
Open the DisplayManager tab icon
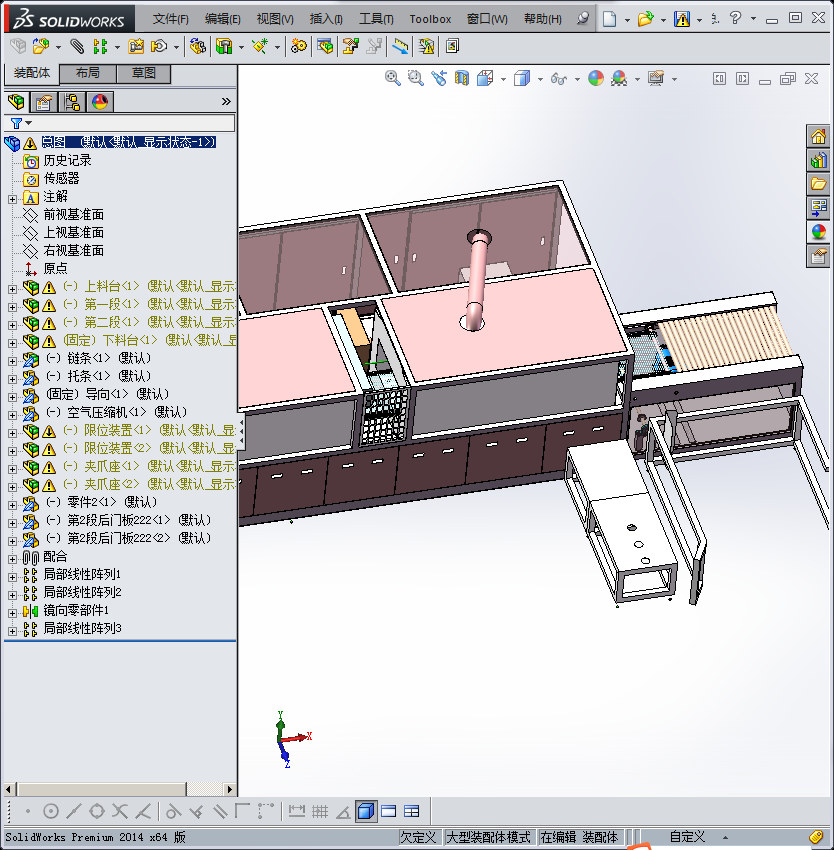click(100, 101)
